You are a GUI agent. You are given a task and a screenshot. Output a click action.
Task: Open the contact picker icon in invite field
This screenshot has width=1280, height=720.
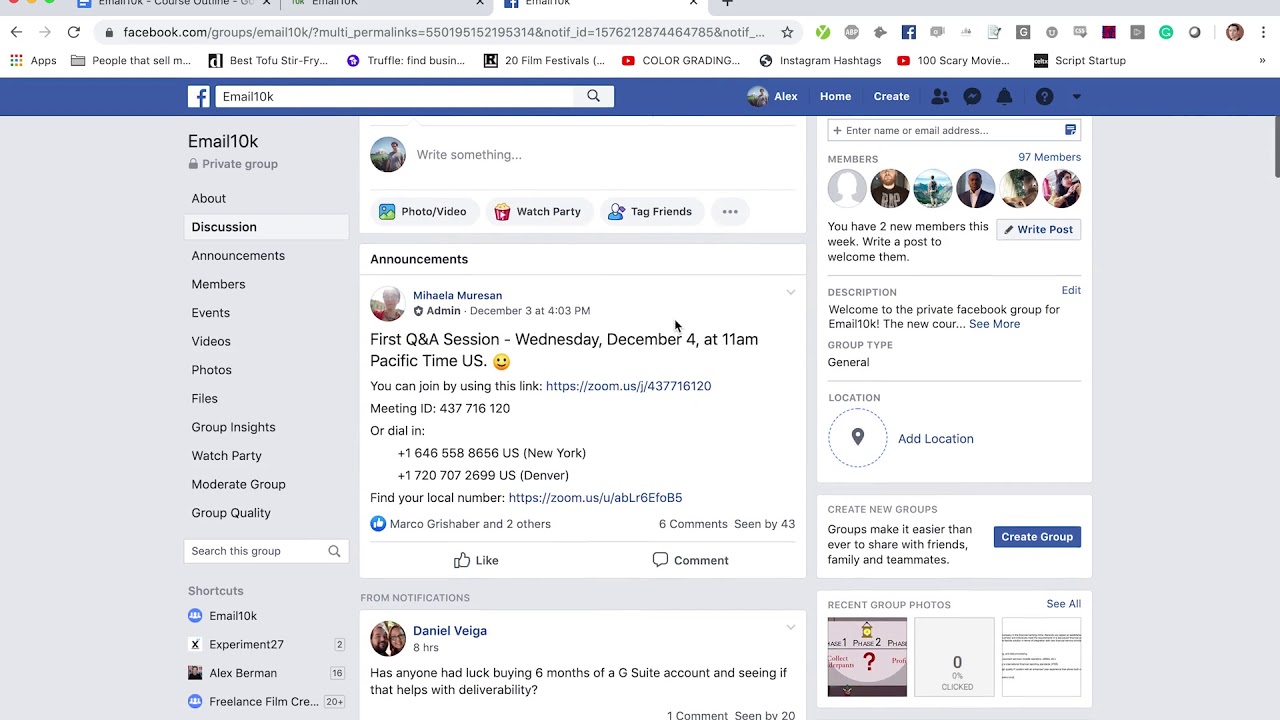[1070, 130]
